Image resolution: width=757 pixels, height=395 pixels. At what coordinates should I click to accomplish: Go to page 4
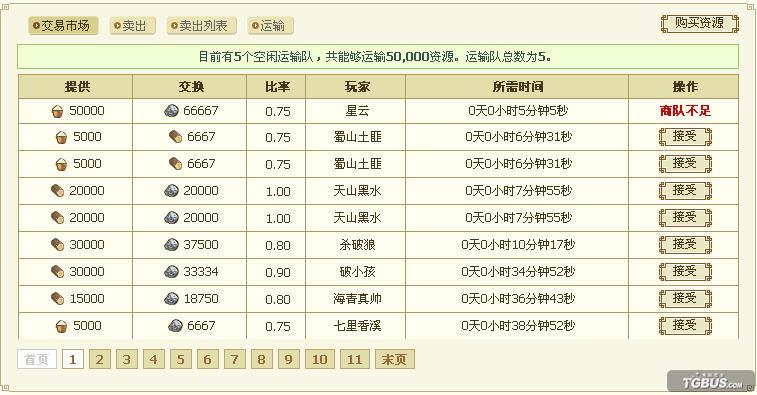pyautogui.click(x=154, y=359)
